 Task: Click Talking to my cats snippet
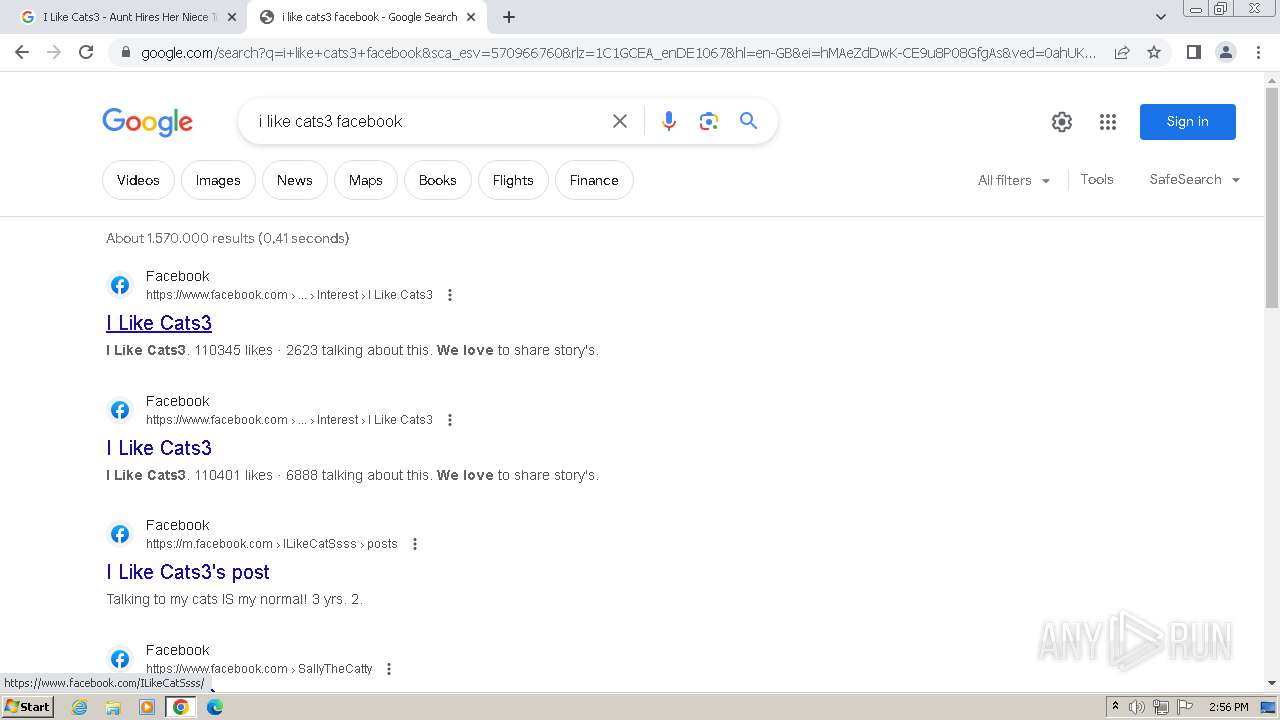click(235, 599)
